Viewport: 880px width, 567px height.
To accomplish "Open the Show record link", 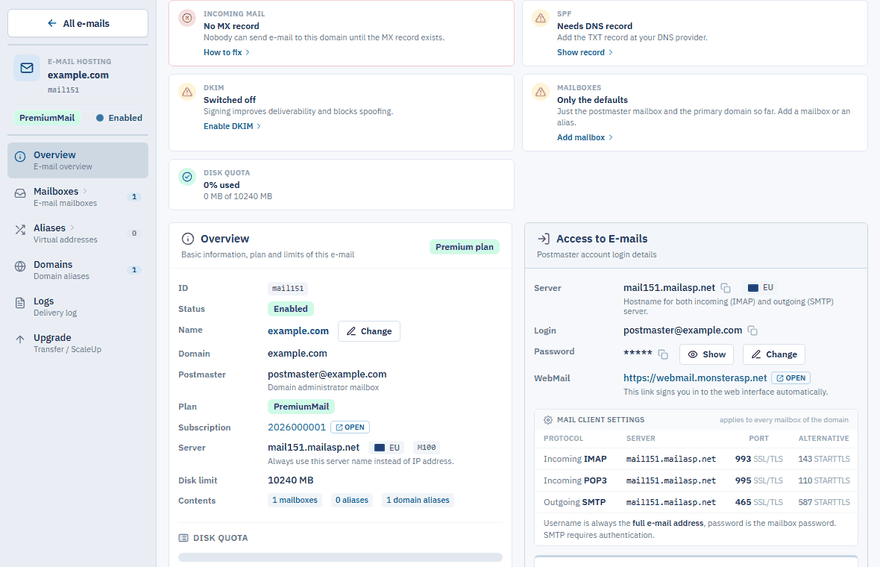I will pos(585,52).
